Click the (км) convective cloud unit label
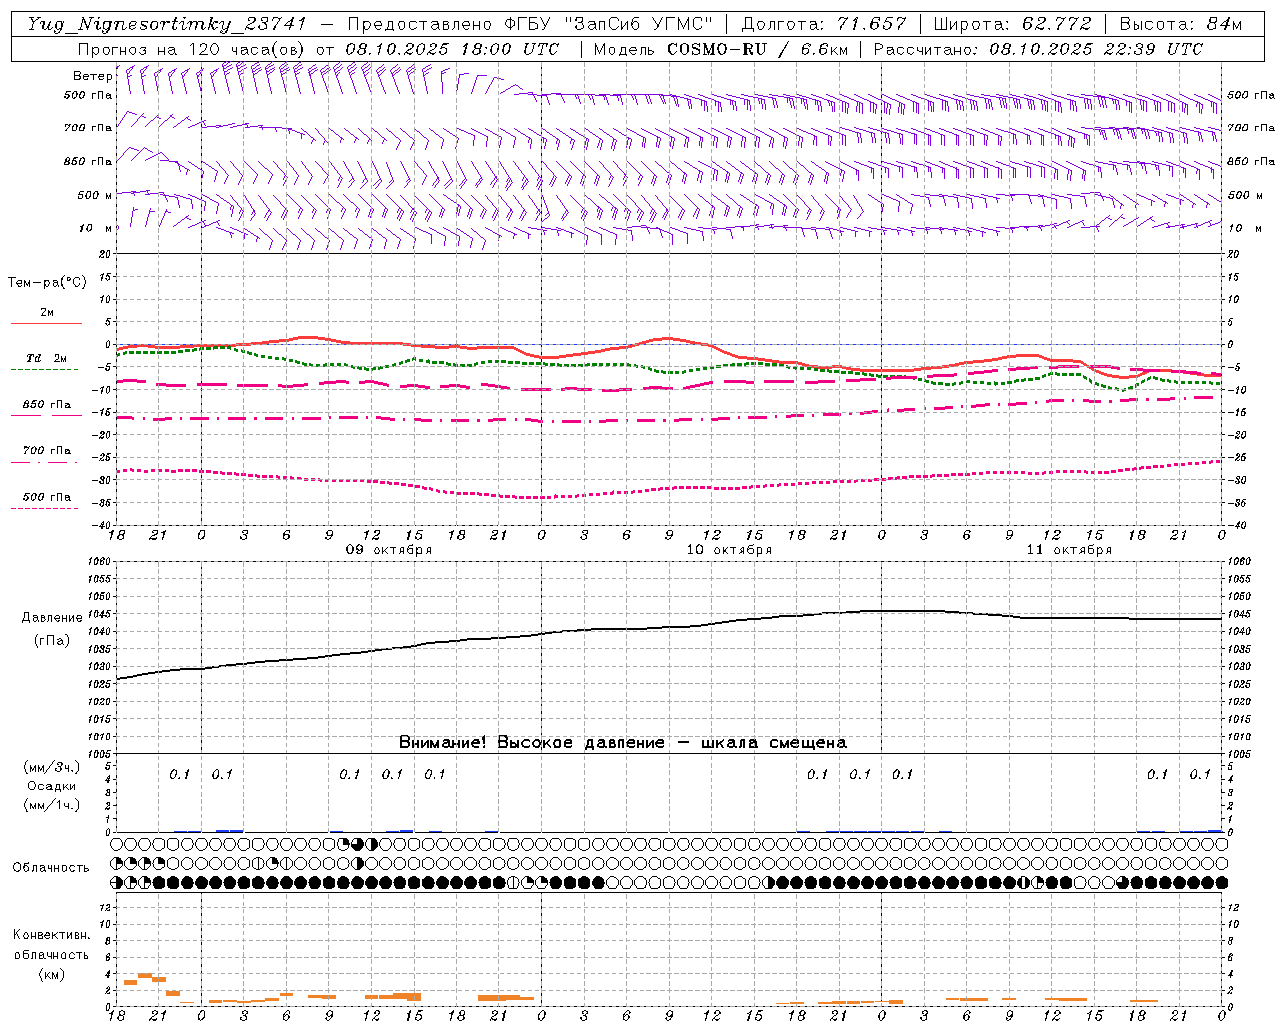Image resolution: width=1280 pixels, height=1024 pixels. pos(51,974)
